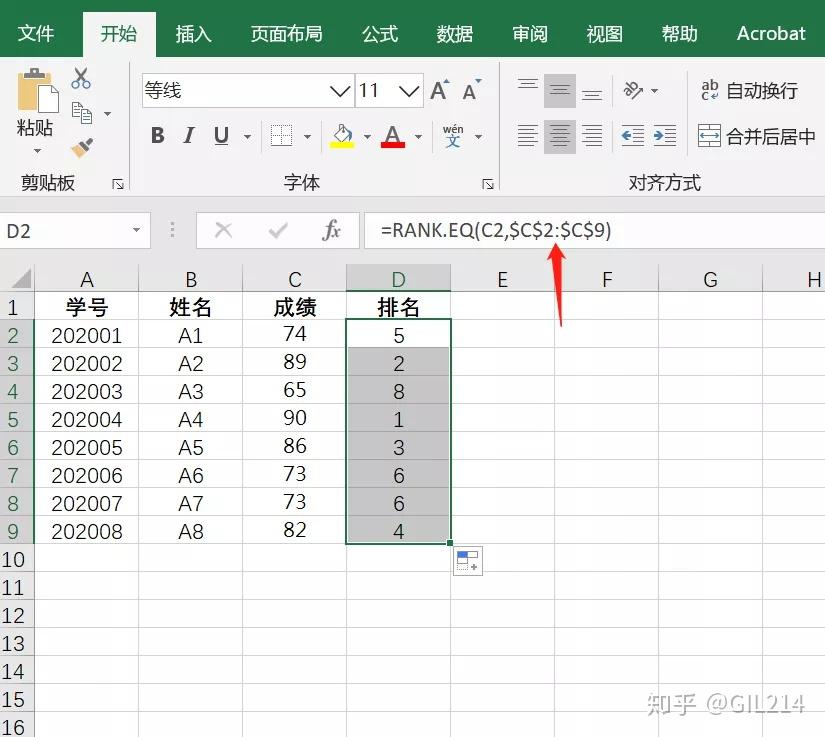Image resolution: width=825 pixels, height=737 pixels.
Task: Open the font name dropdown
Action: coord(340,90)
